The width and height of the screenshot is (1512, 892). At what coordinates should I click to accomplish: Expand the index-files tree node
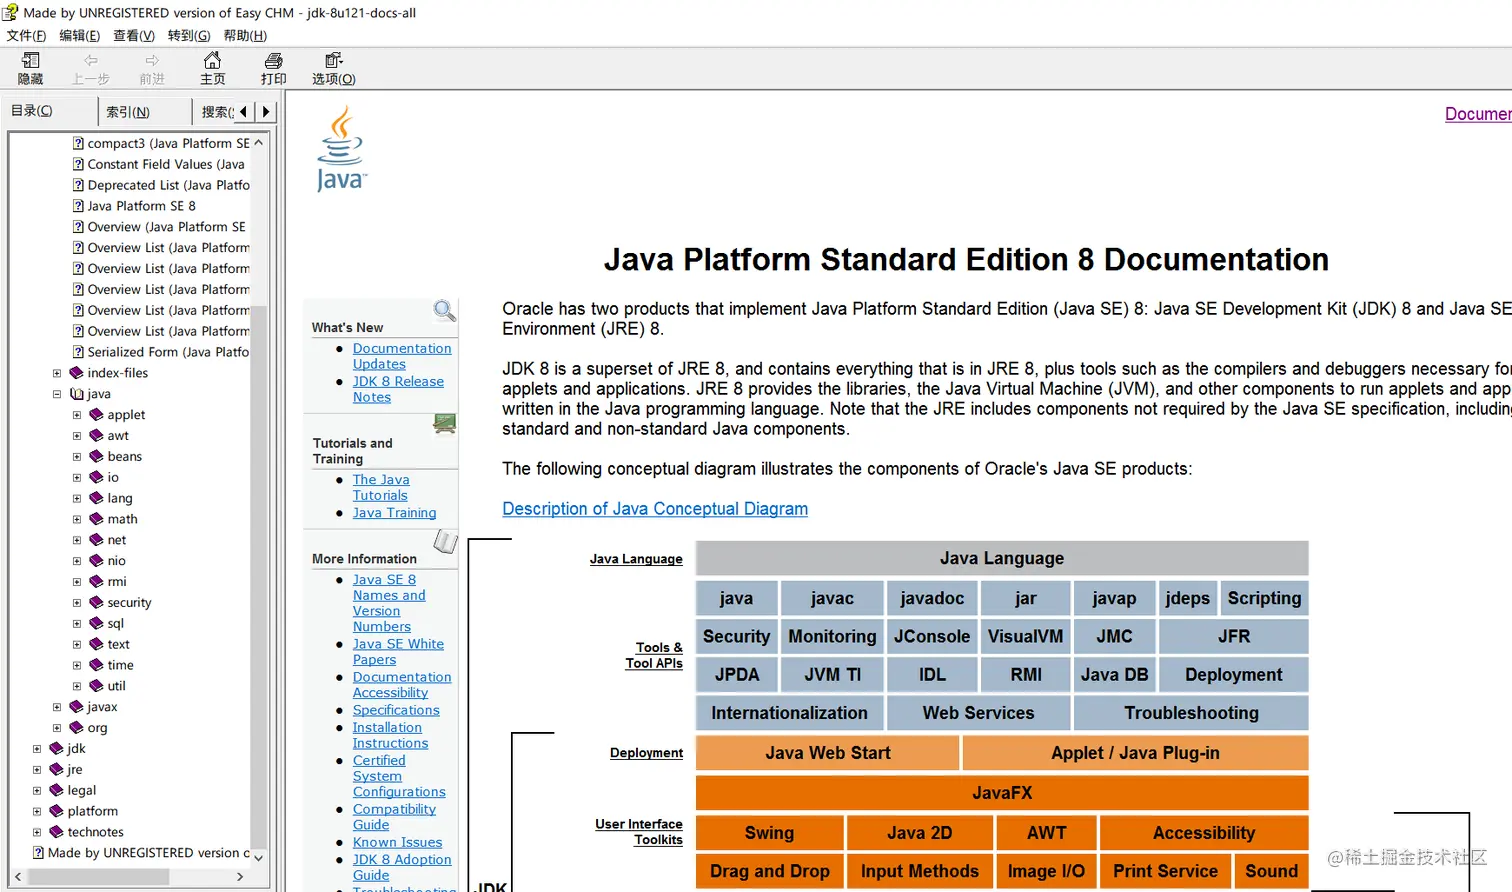tap(57, 373)
